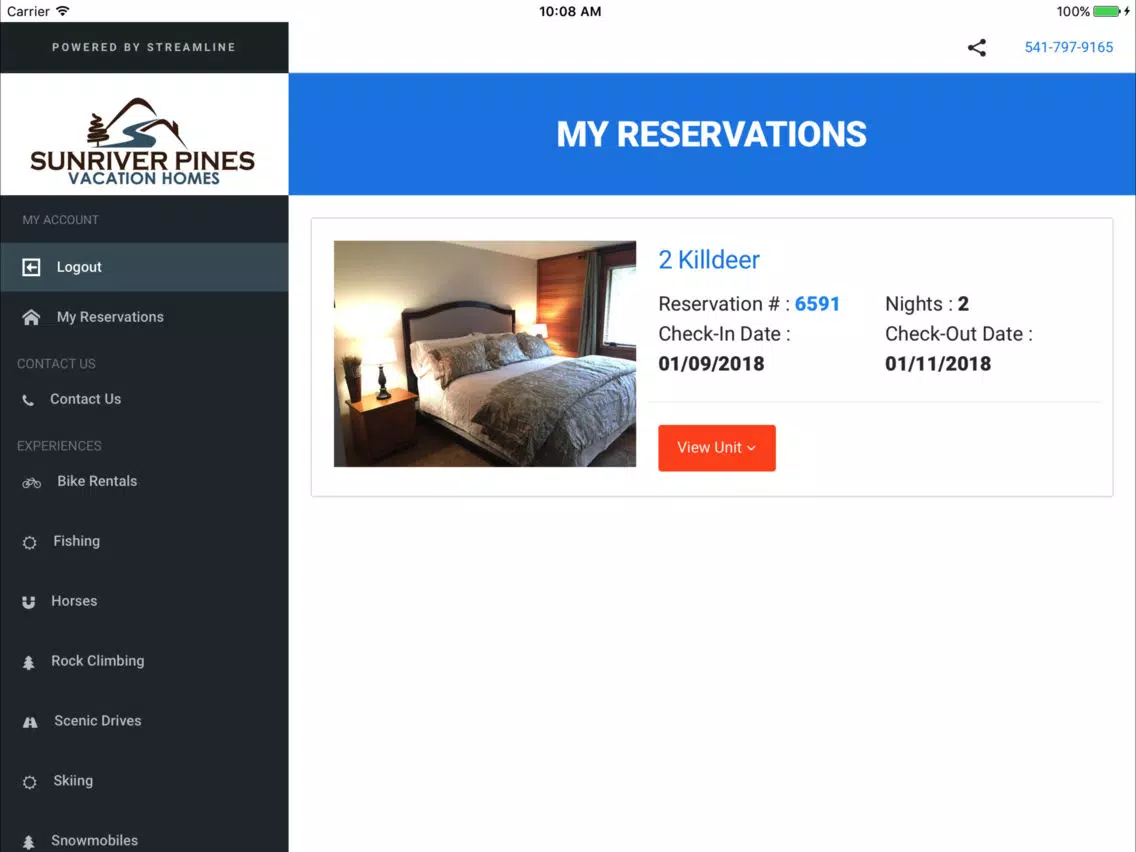
Task: Select Logout in the sidebar
Action: pos(144,267)
